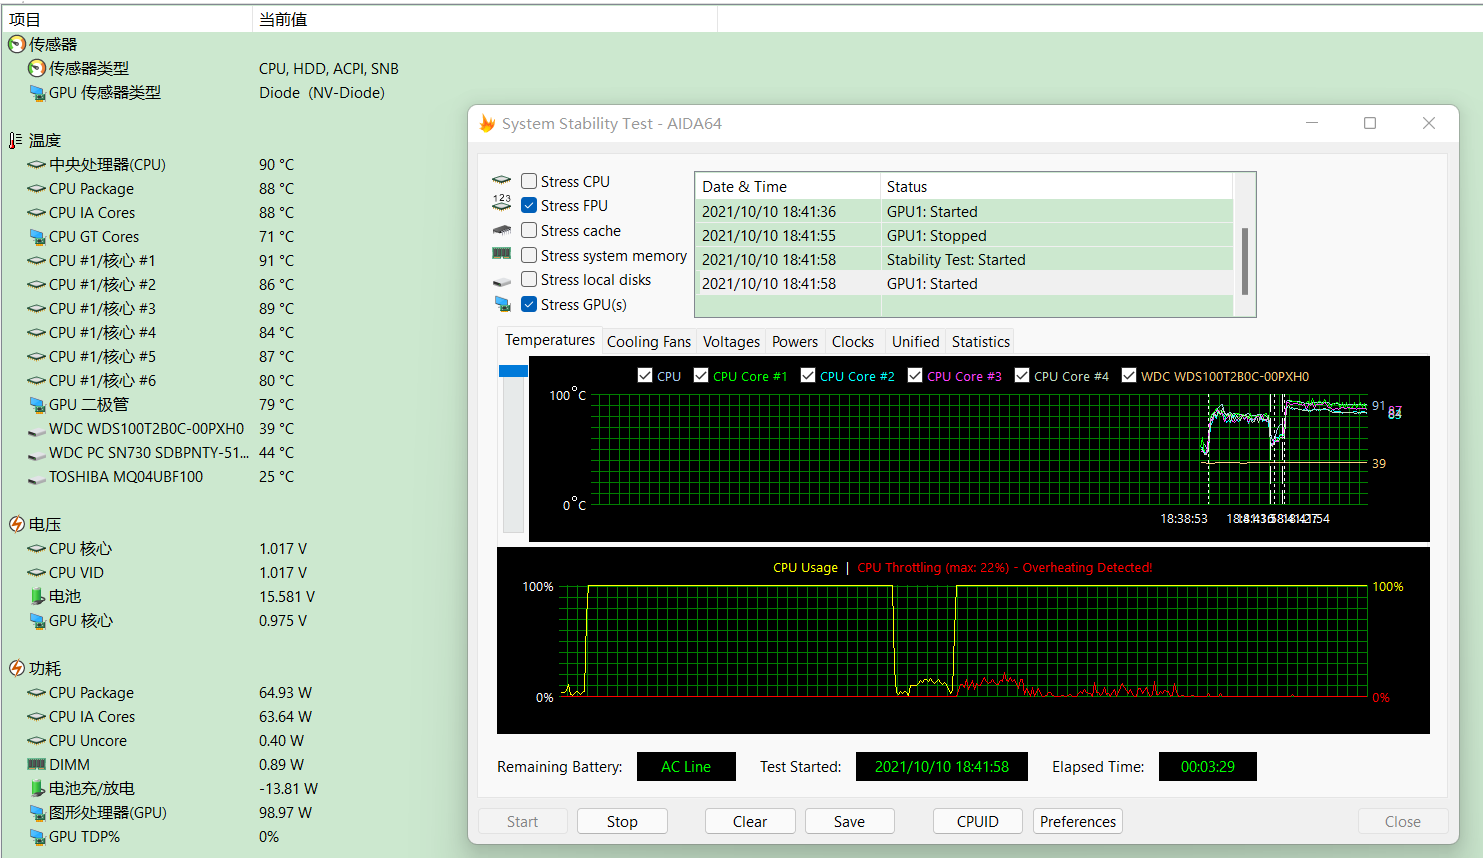Switch to the Clocks tab
The height and width of the screenshot is (858, 1483).
click(x=853, y=342)
